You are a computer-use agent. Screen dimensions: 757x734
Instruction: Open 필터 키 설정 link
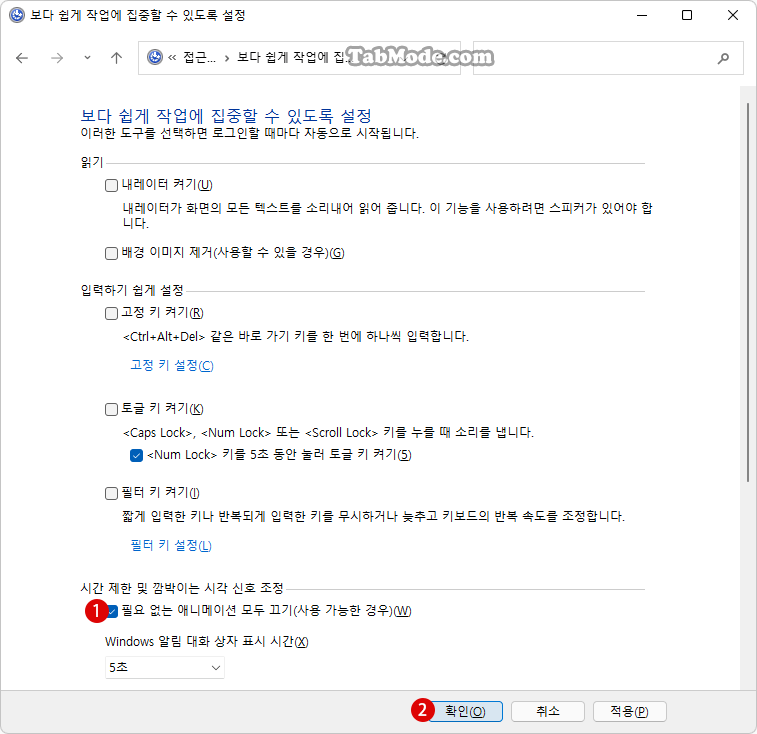171,546
